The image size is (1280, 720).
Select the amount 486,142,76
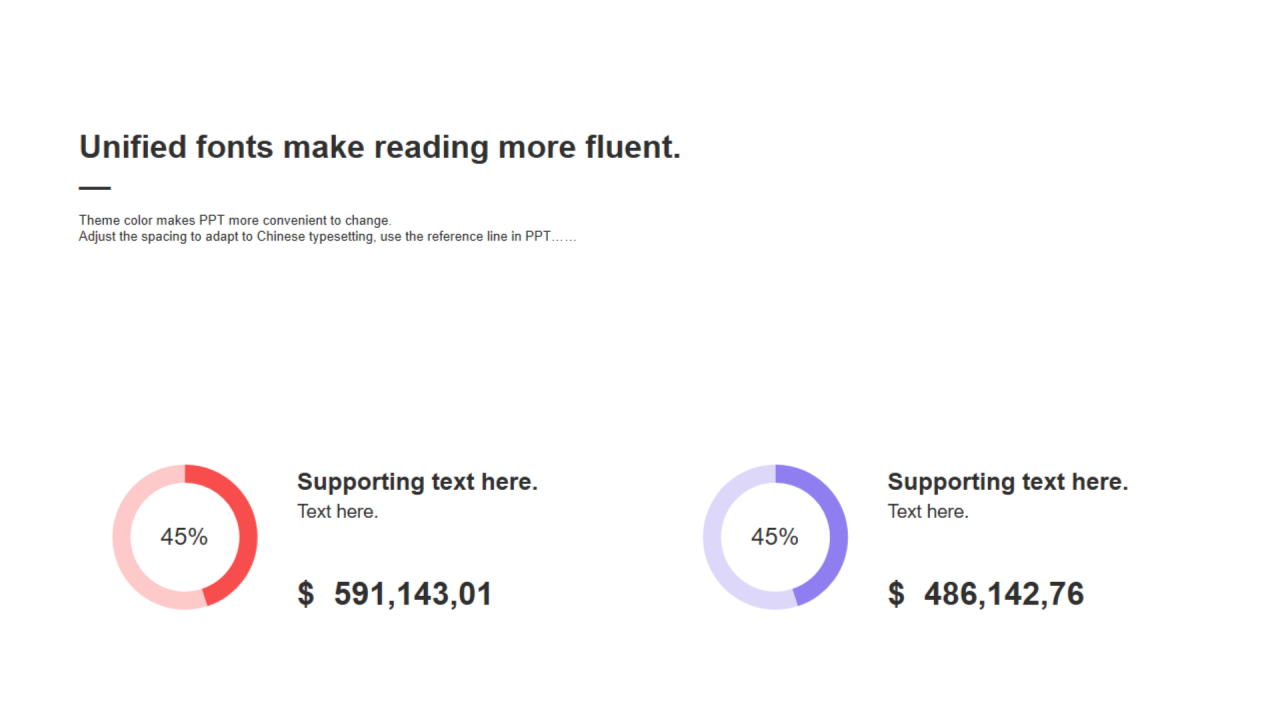(x=1004, y=594)
